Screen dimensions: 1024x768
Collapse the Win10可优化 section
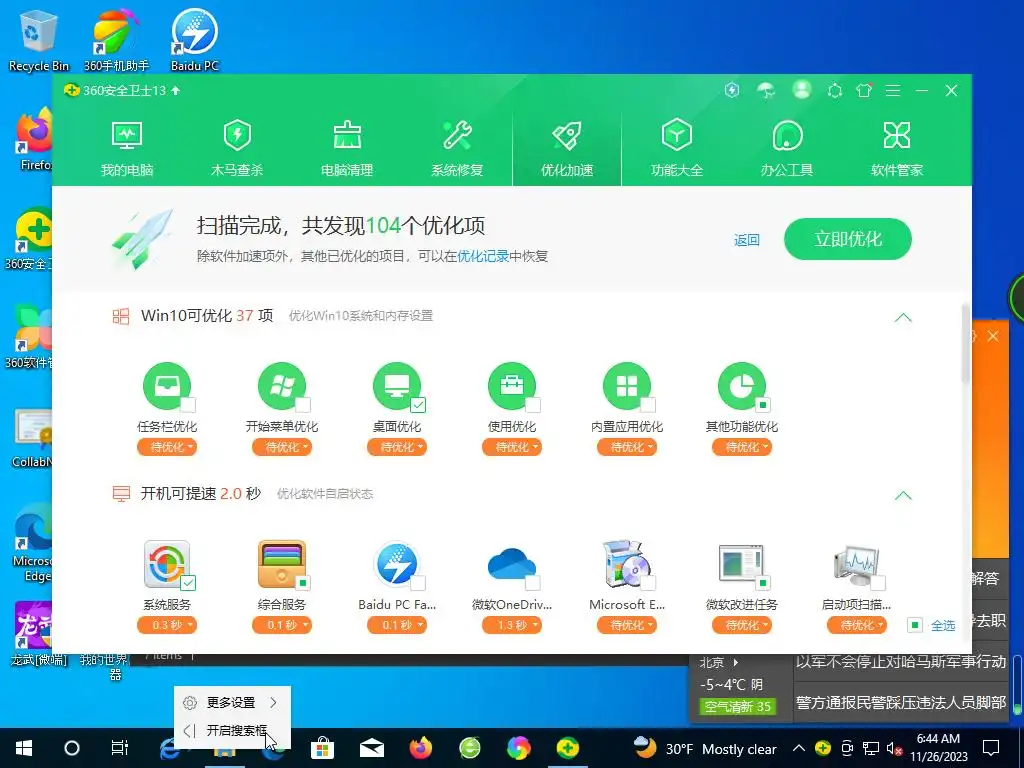(903, 317)
